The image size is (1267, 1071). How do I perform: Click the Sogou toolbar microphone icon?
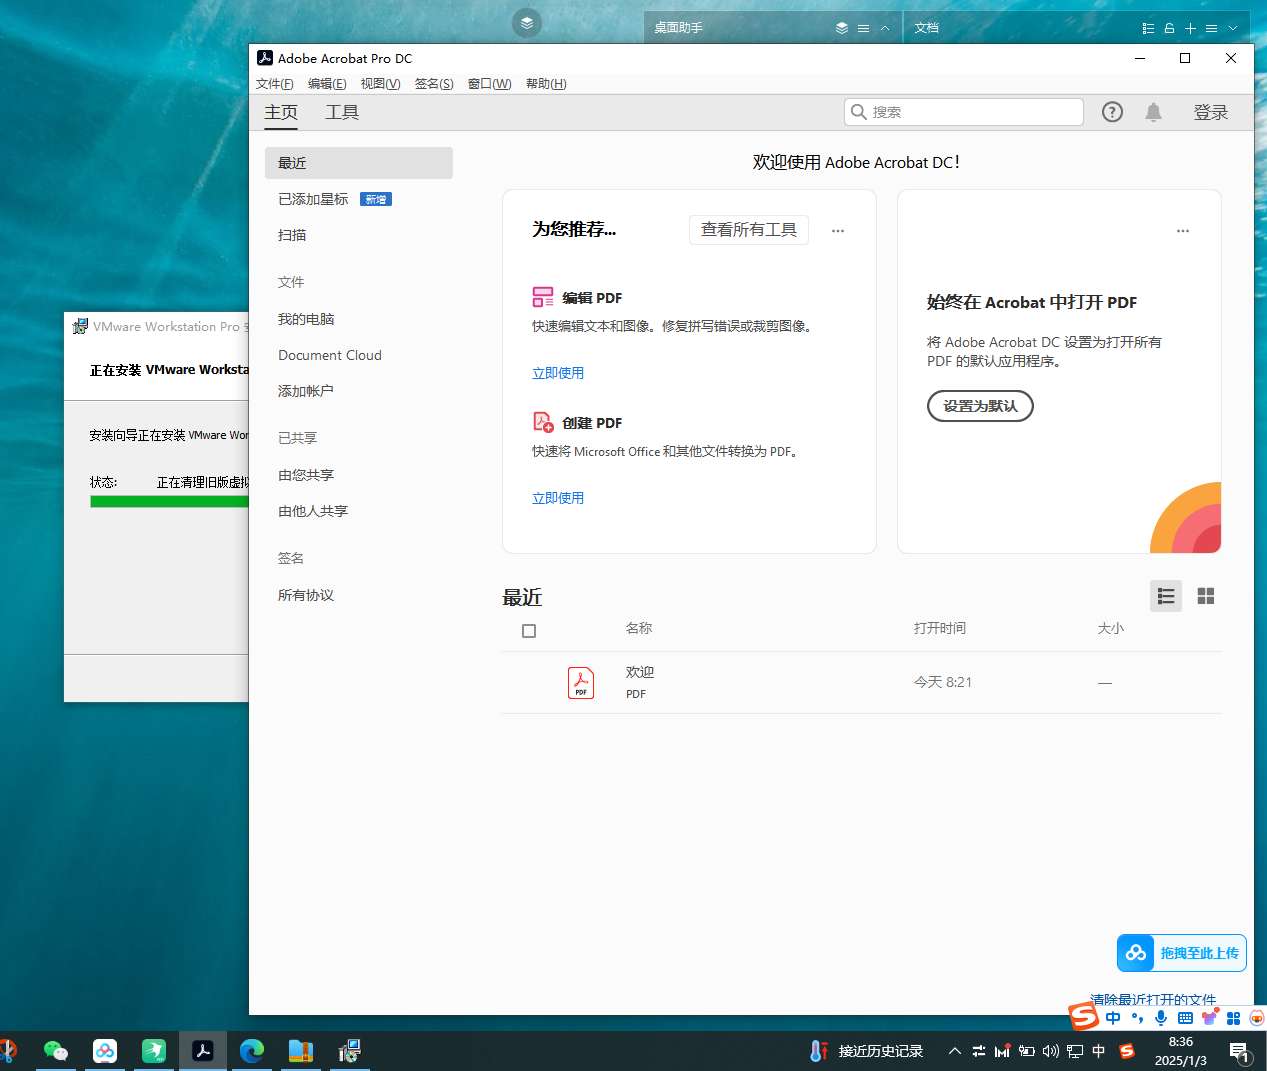[x=1161, y=1018]
